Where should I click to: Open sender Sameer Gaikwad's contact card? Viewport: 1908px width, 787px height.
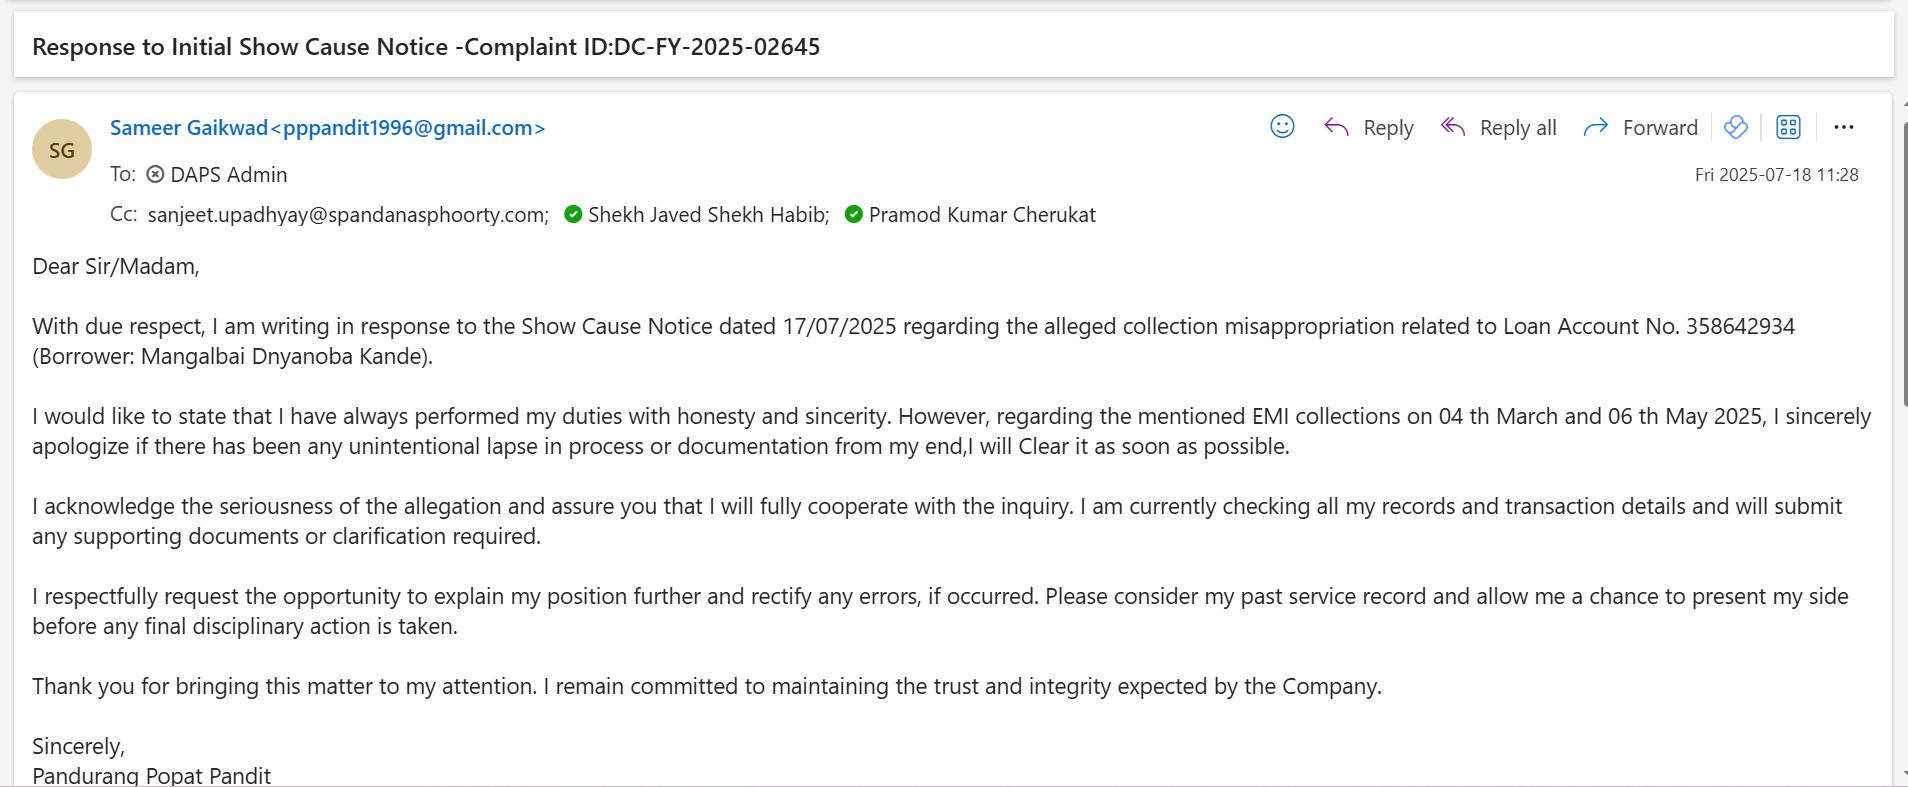[x=327, y=128]
